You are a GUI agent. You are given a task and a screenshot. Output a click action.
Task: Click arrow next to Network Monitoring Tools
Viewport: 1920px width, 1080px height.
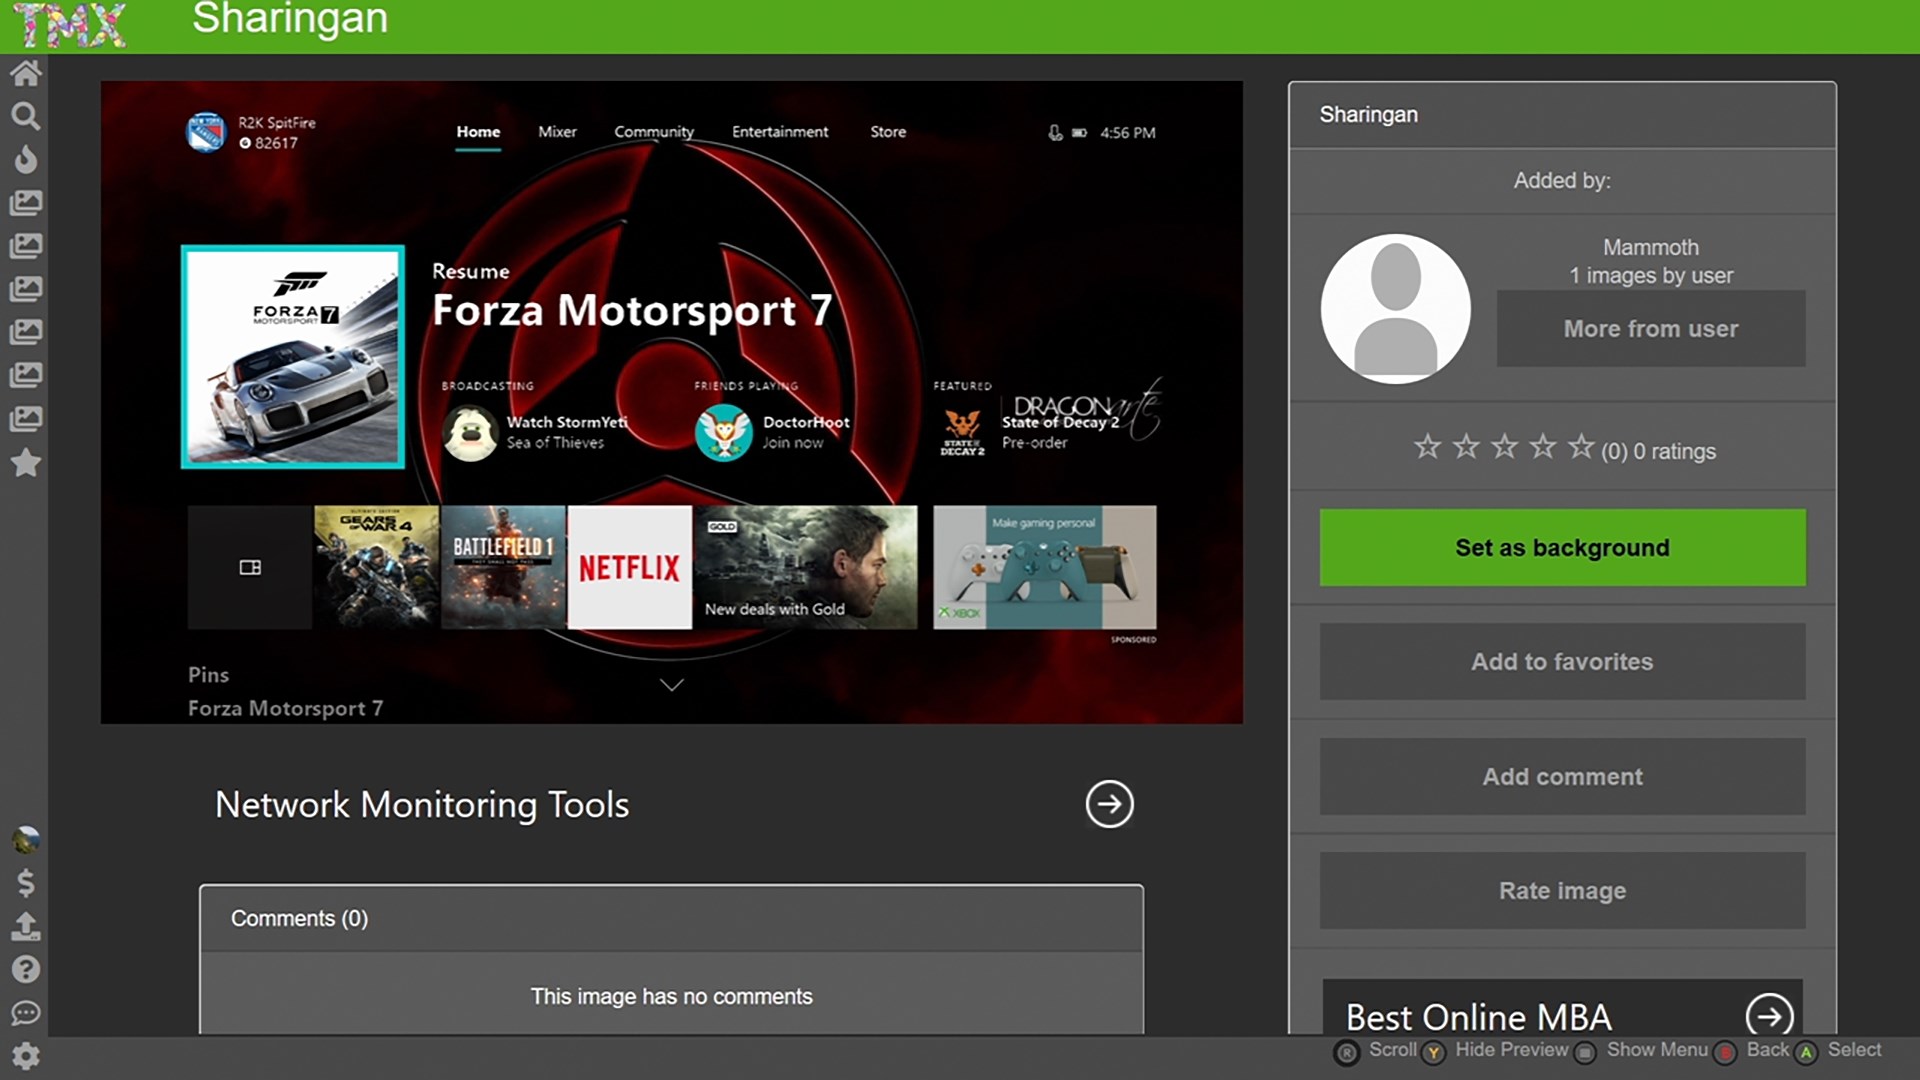click(x=1109, y=804)
